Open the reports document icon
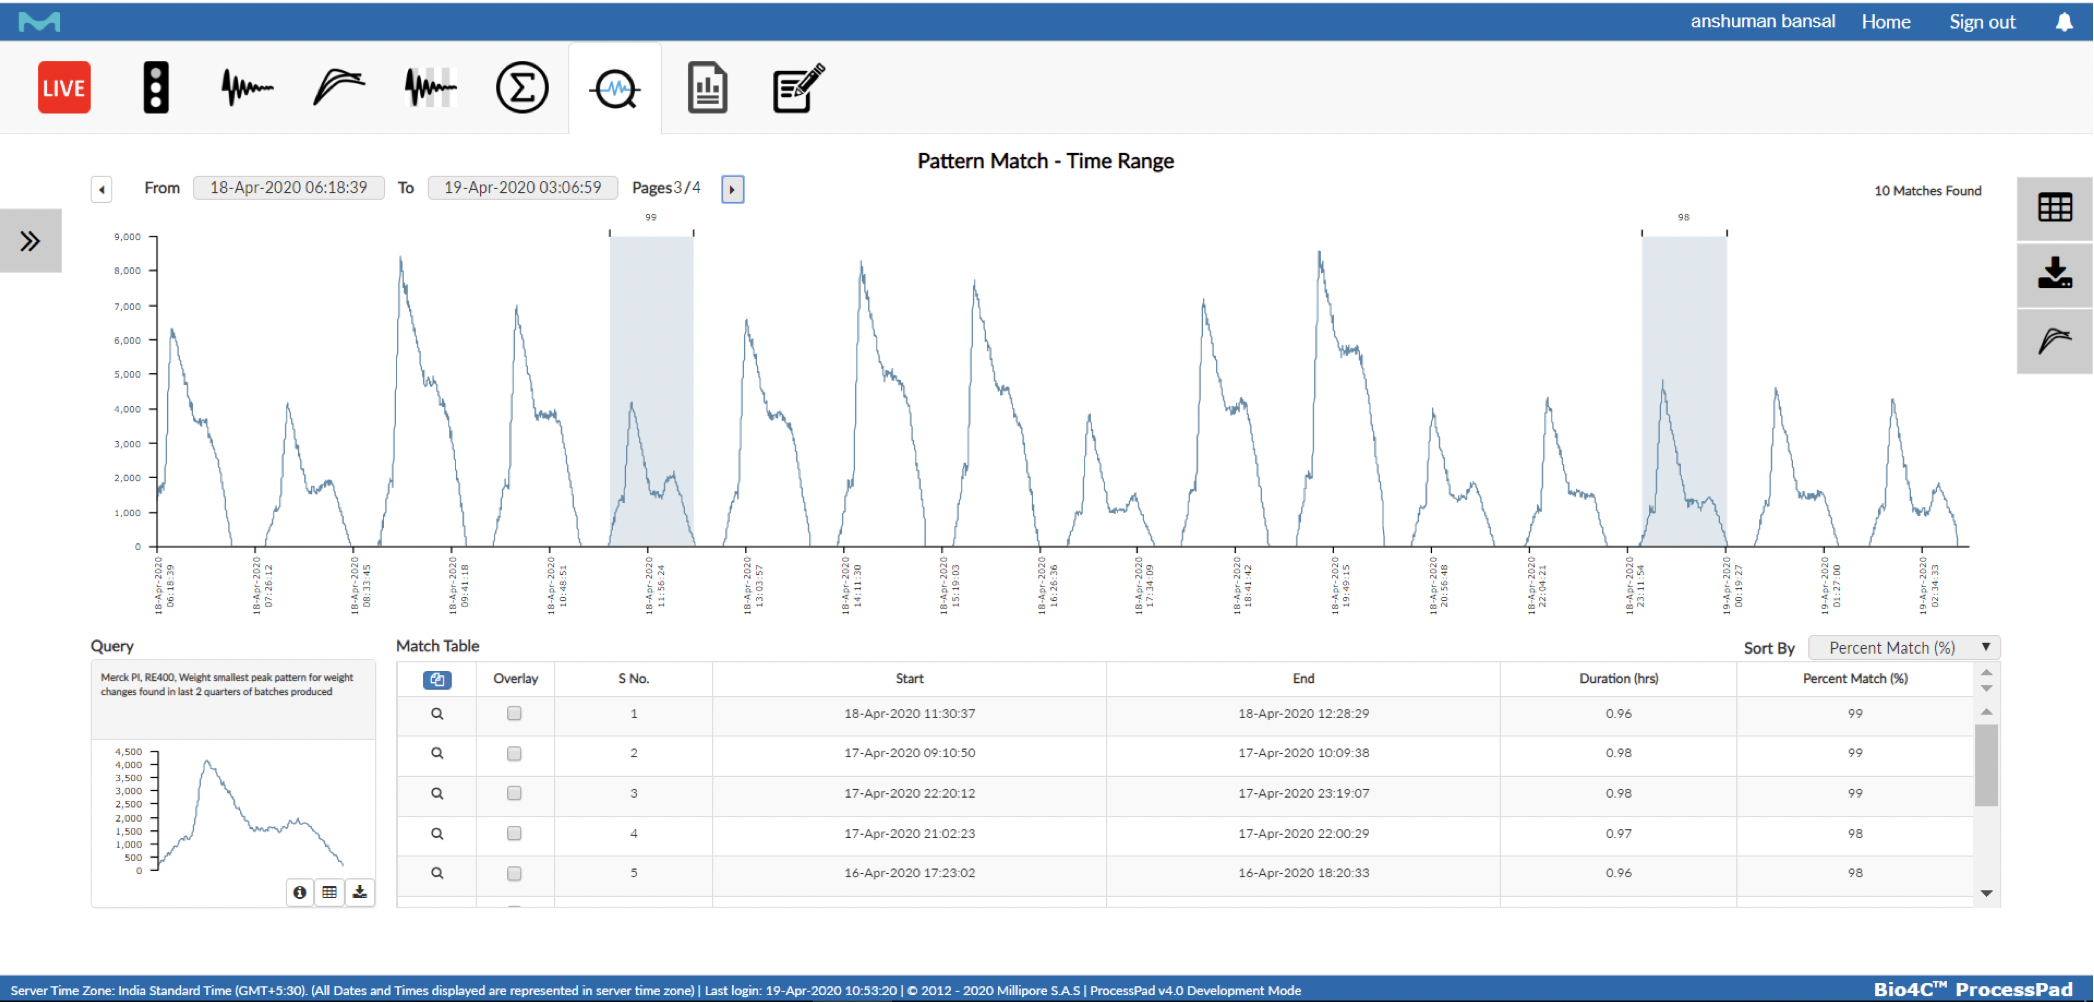 [x=707, y=88]
